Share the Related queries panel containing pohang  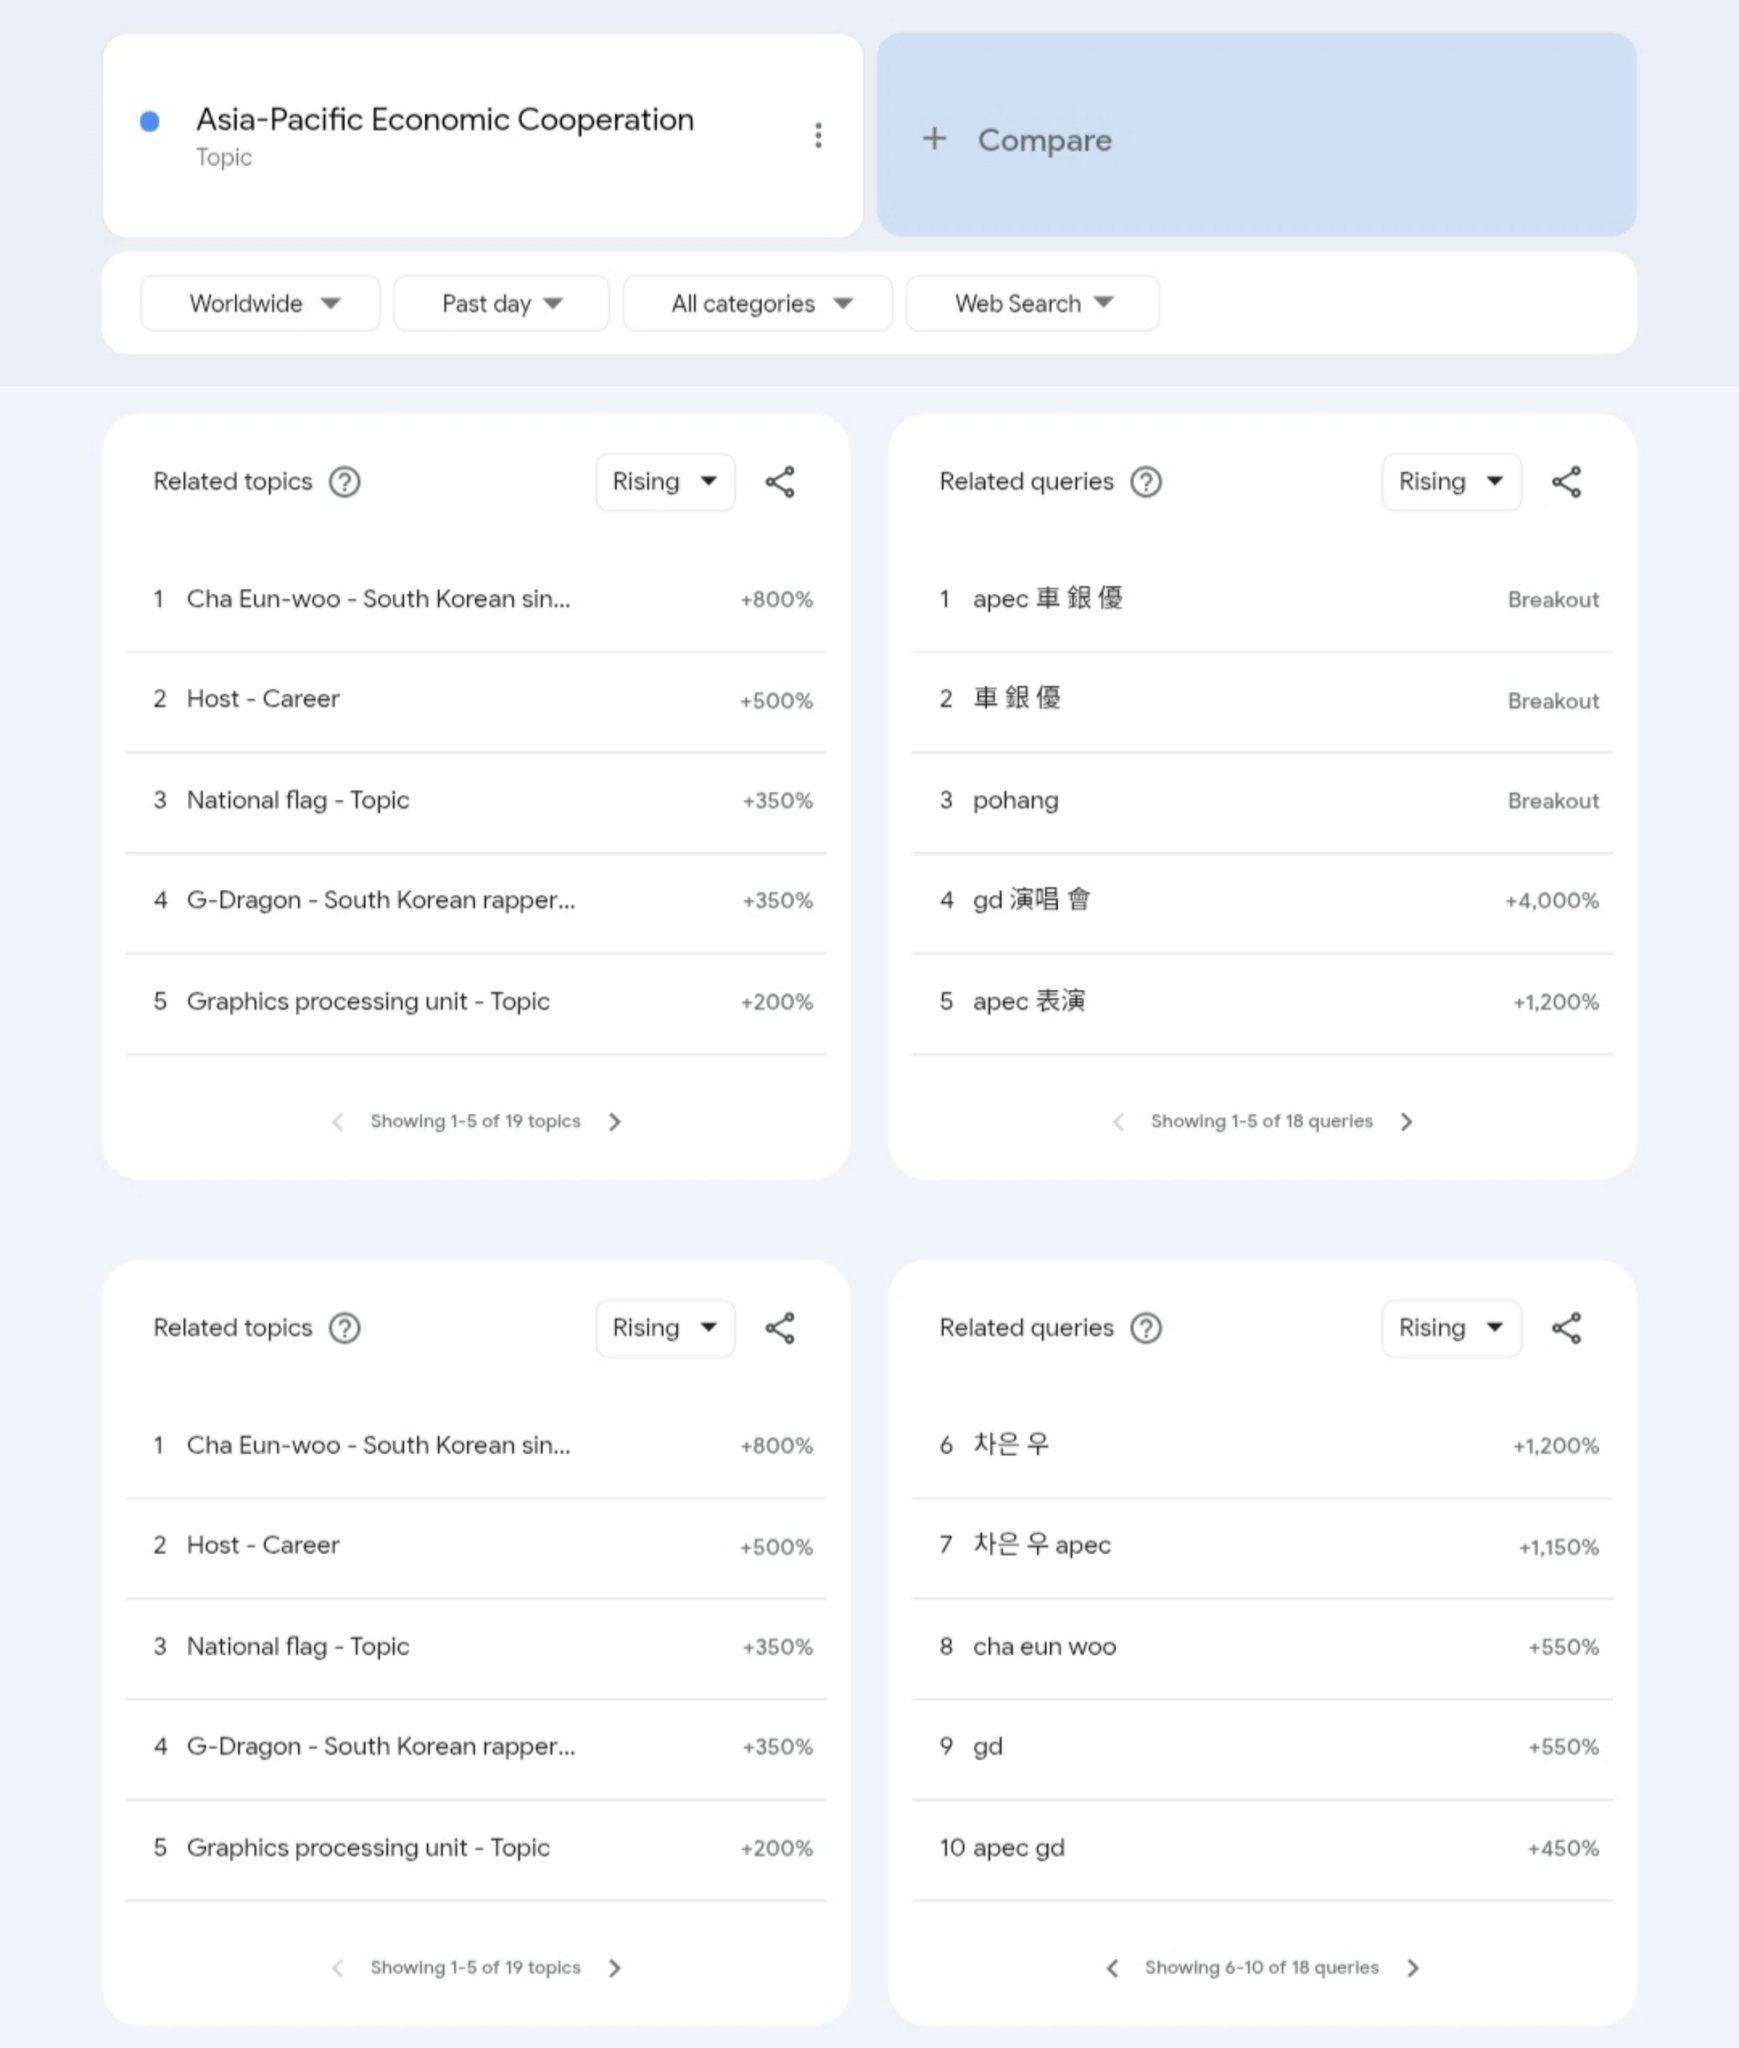[1566, 482]
